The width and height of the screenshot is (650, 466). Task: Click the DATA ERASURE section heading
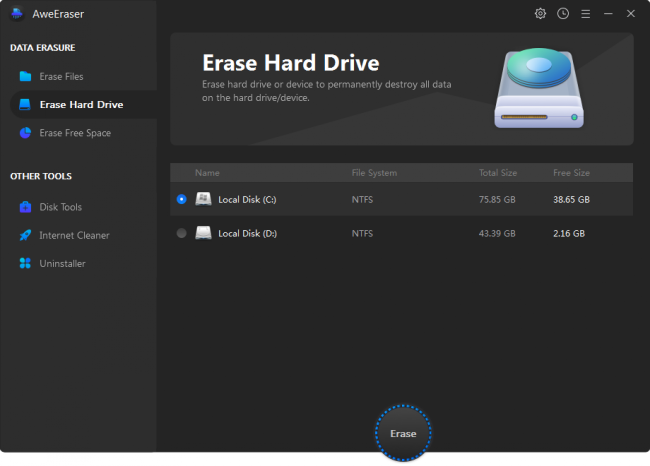(x=43, y=48)
